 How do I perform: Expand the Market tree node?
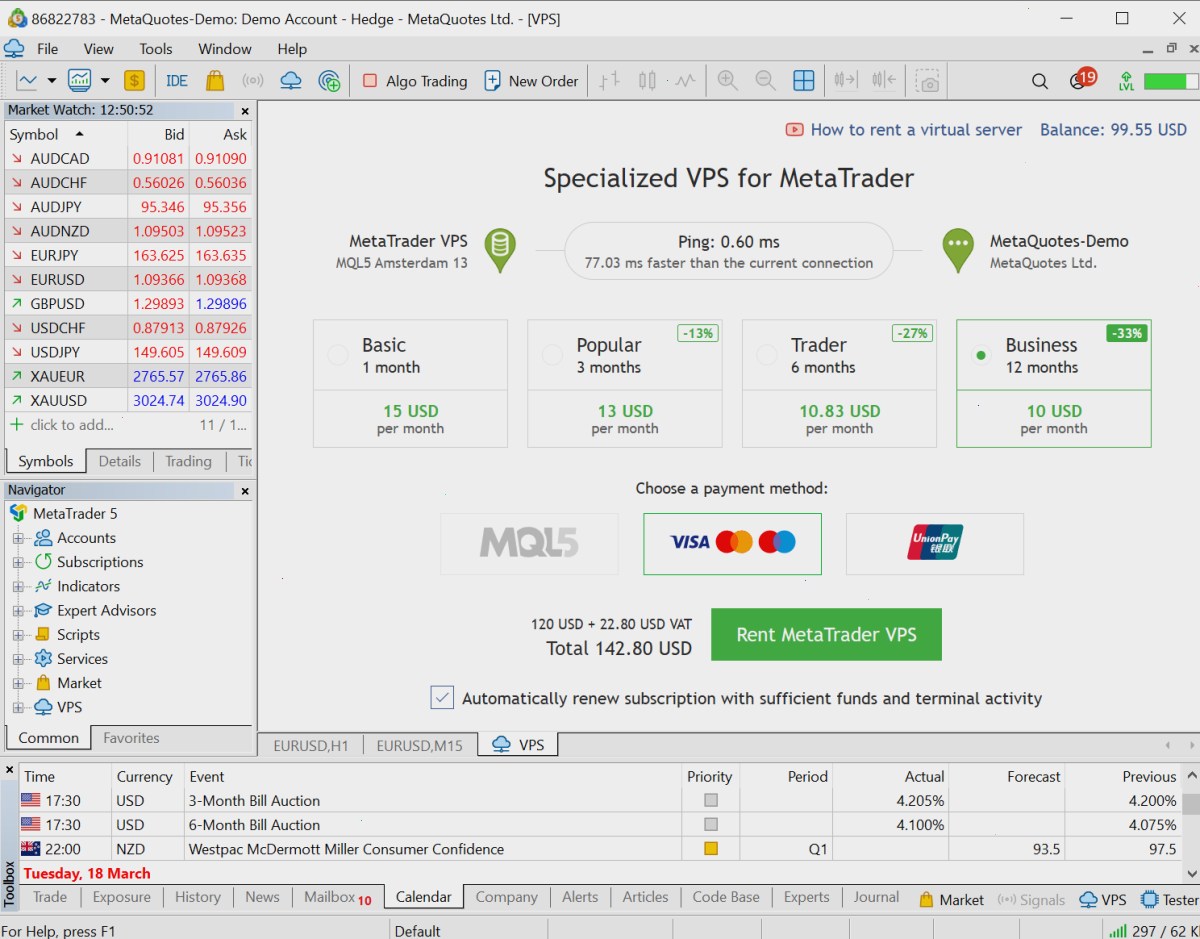click(18, 683)
